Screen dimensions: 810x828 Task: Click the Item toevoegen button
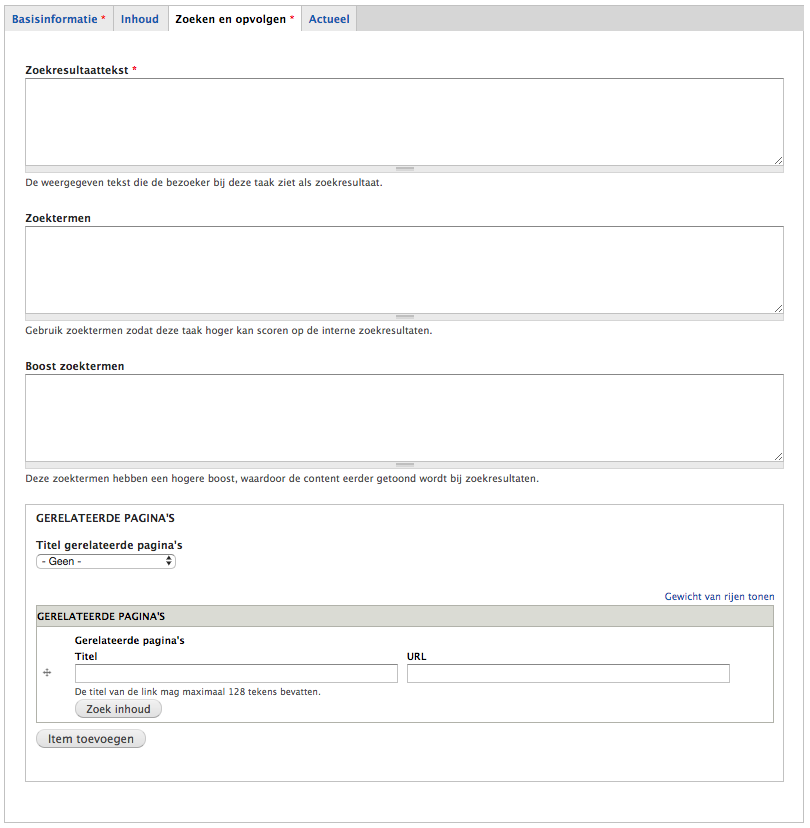point(91,739)
